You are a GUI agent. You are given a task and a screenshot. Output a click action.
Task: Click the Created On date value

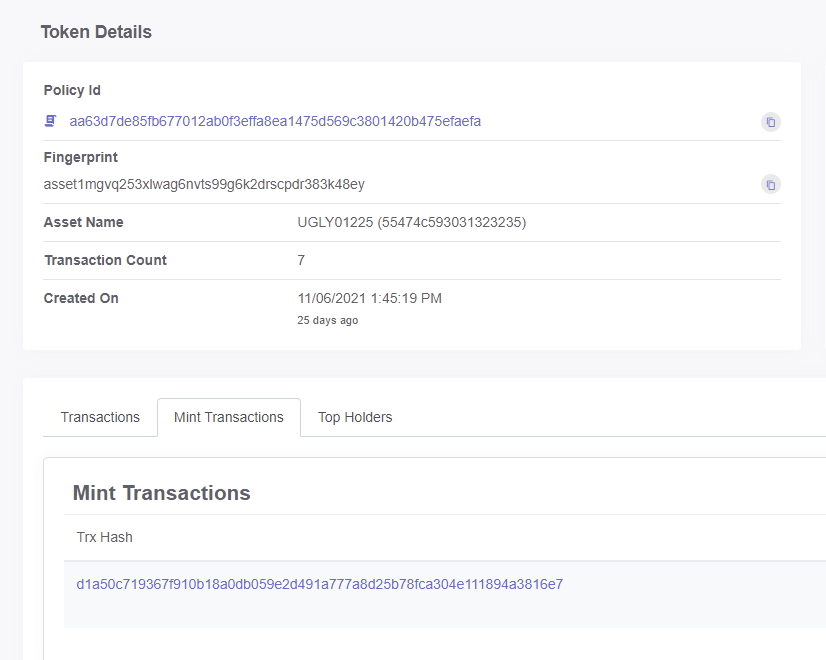click(x=371, y=298)
